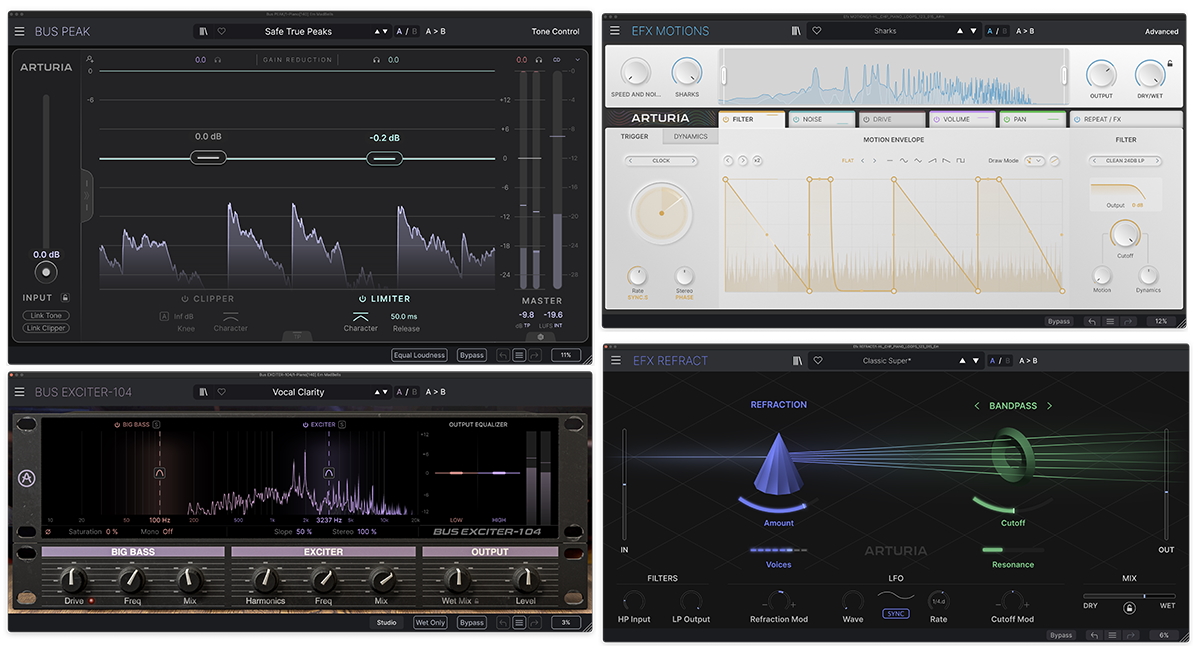Open the Clean 24dB LP filter dropdown

(1126, 160)
